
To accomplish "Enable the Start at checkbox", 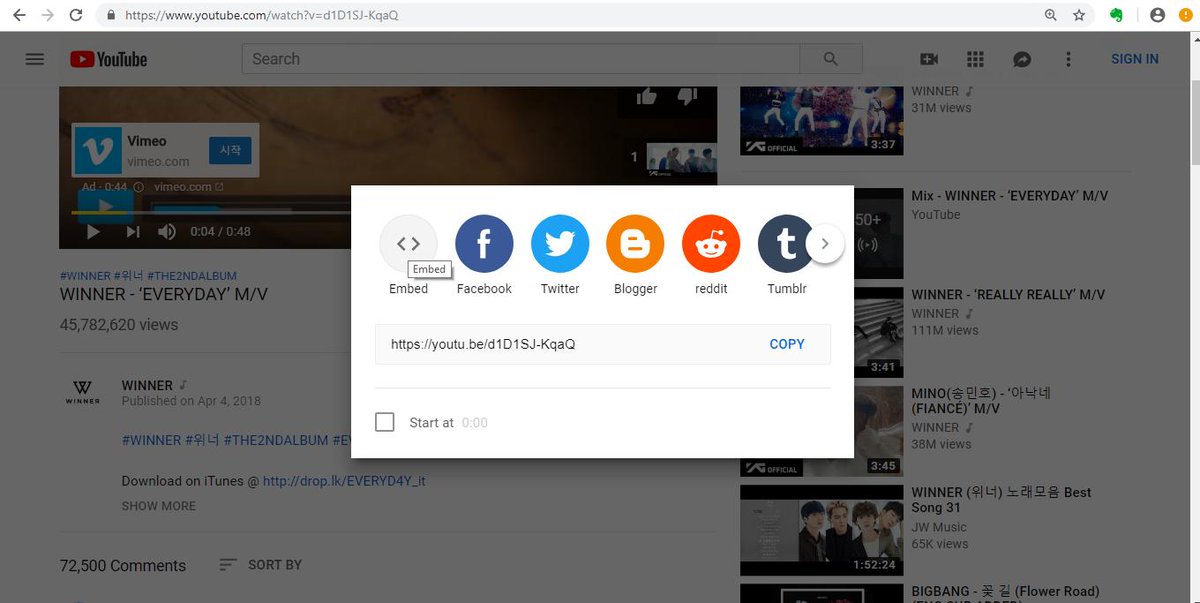I will (x=385, y=422).
